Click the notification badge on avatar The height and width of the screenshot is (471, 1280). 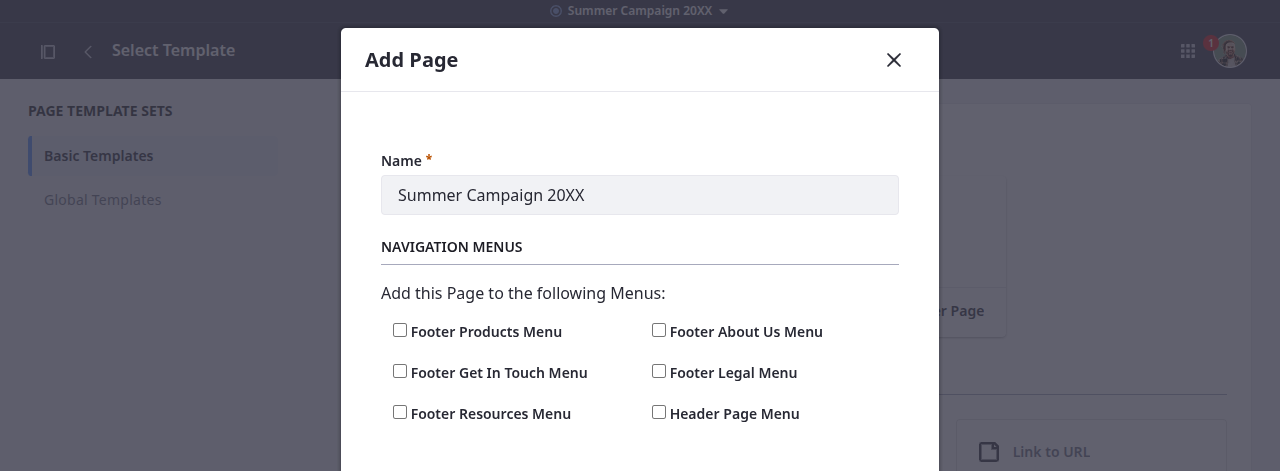[1211, 43]
